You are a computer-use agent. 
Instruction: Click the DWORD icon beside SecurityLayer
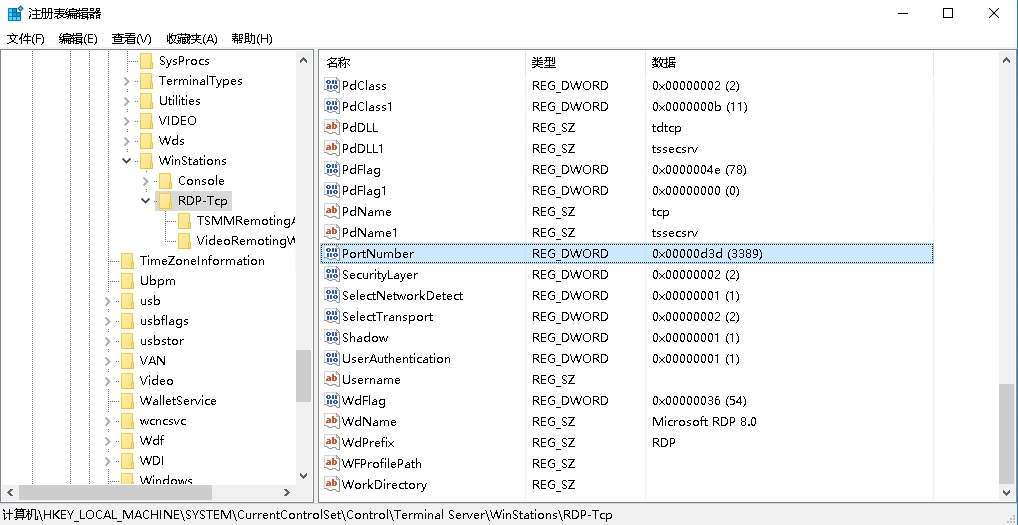pos(331,275)
